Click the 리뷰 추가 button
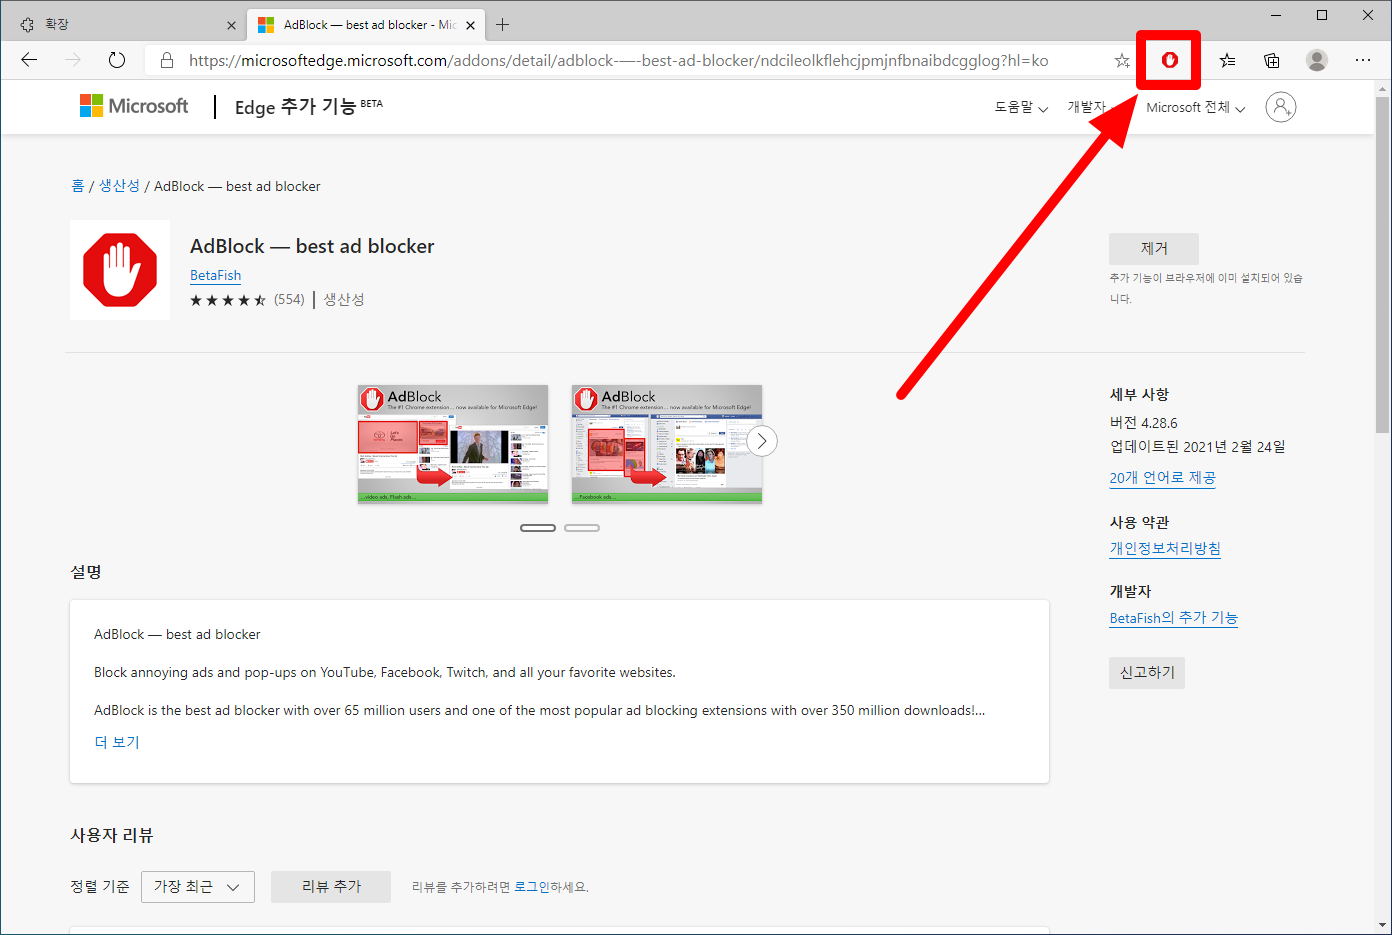The width and height of the screenshot is (1392, 935). pyautogui.click(x=331, y=887)
